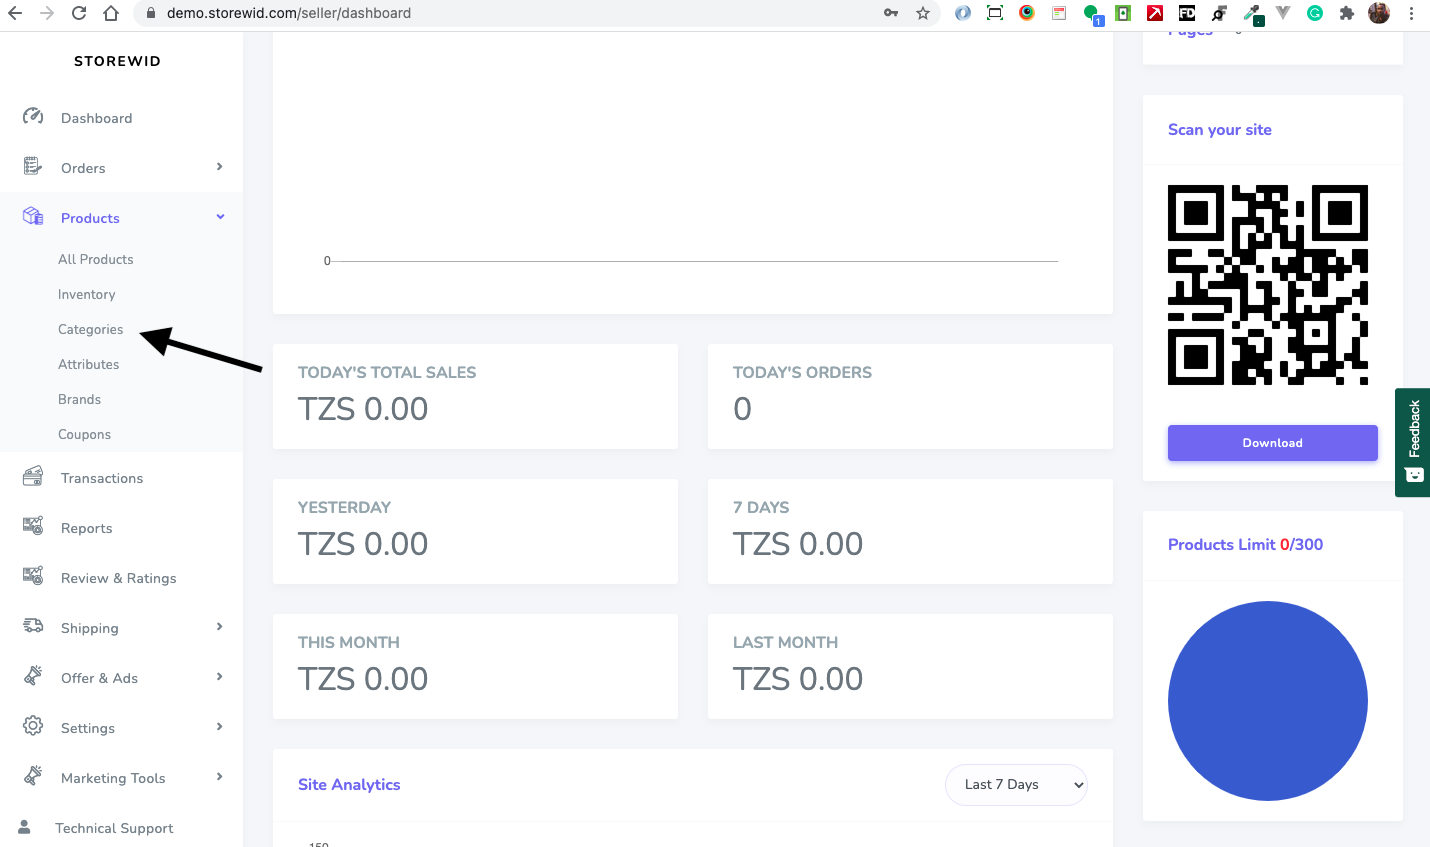The width and height of the screenshot is (1430, 847).
Task: Open Categories submenu item
Action: point(91,329)
